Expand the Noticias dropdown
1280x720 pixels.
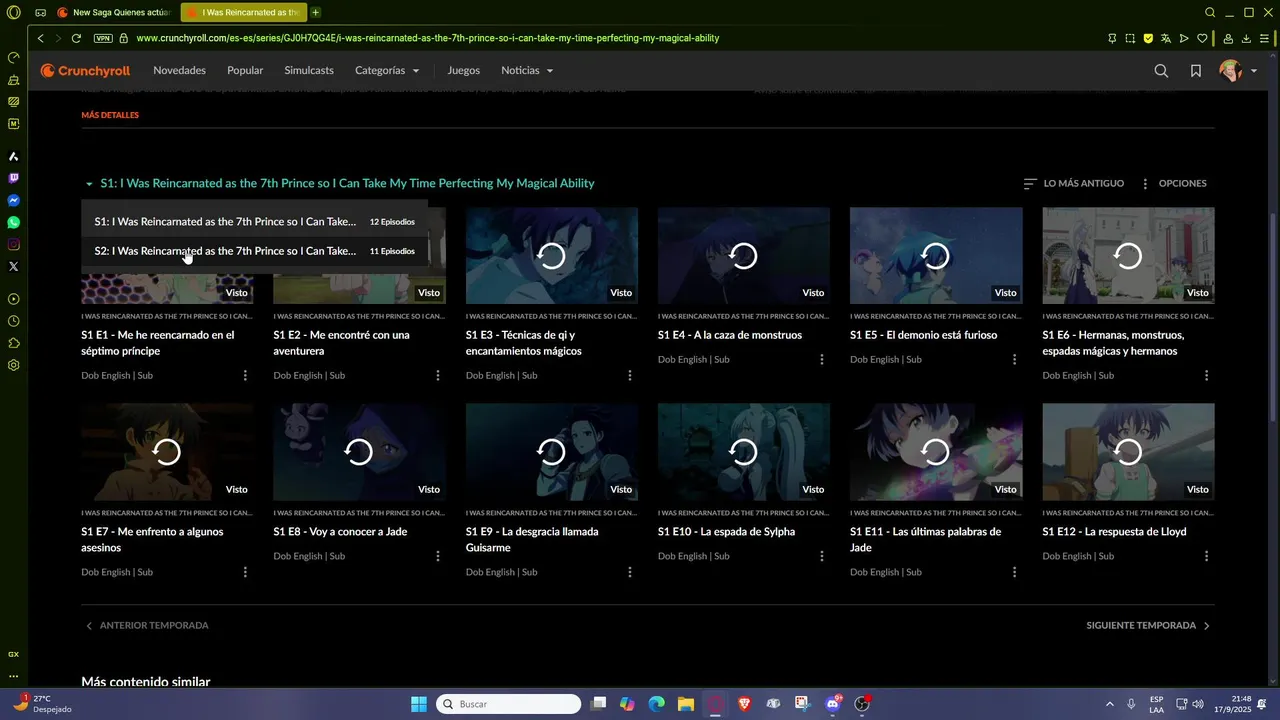527,71
